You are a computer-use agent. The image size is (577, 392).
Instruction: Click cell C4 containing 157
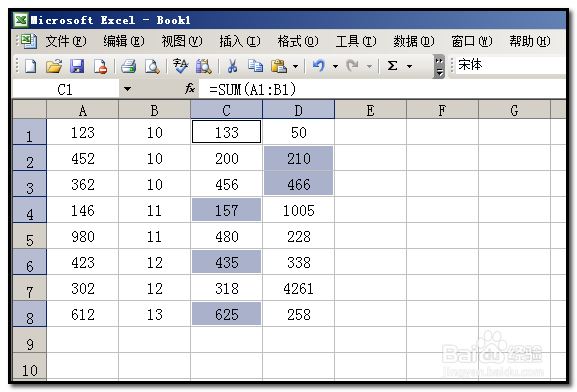(227, 210)
